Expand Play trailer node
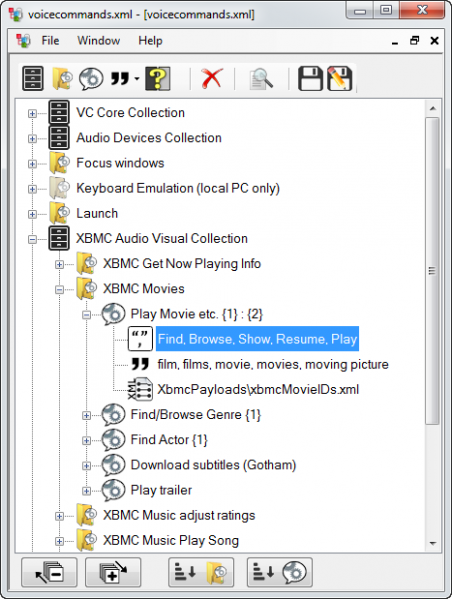 pos(87,491)
